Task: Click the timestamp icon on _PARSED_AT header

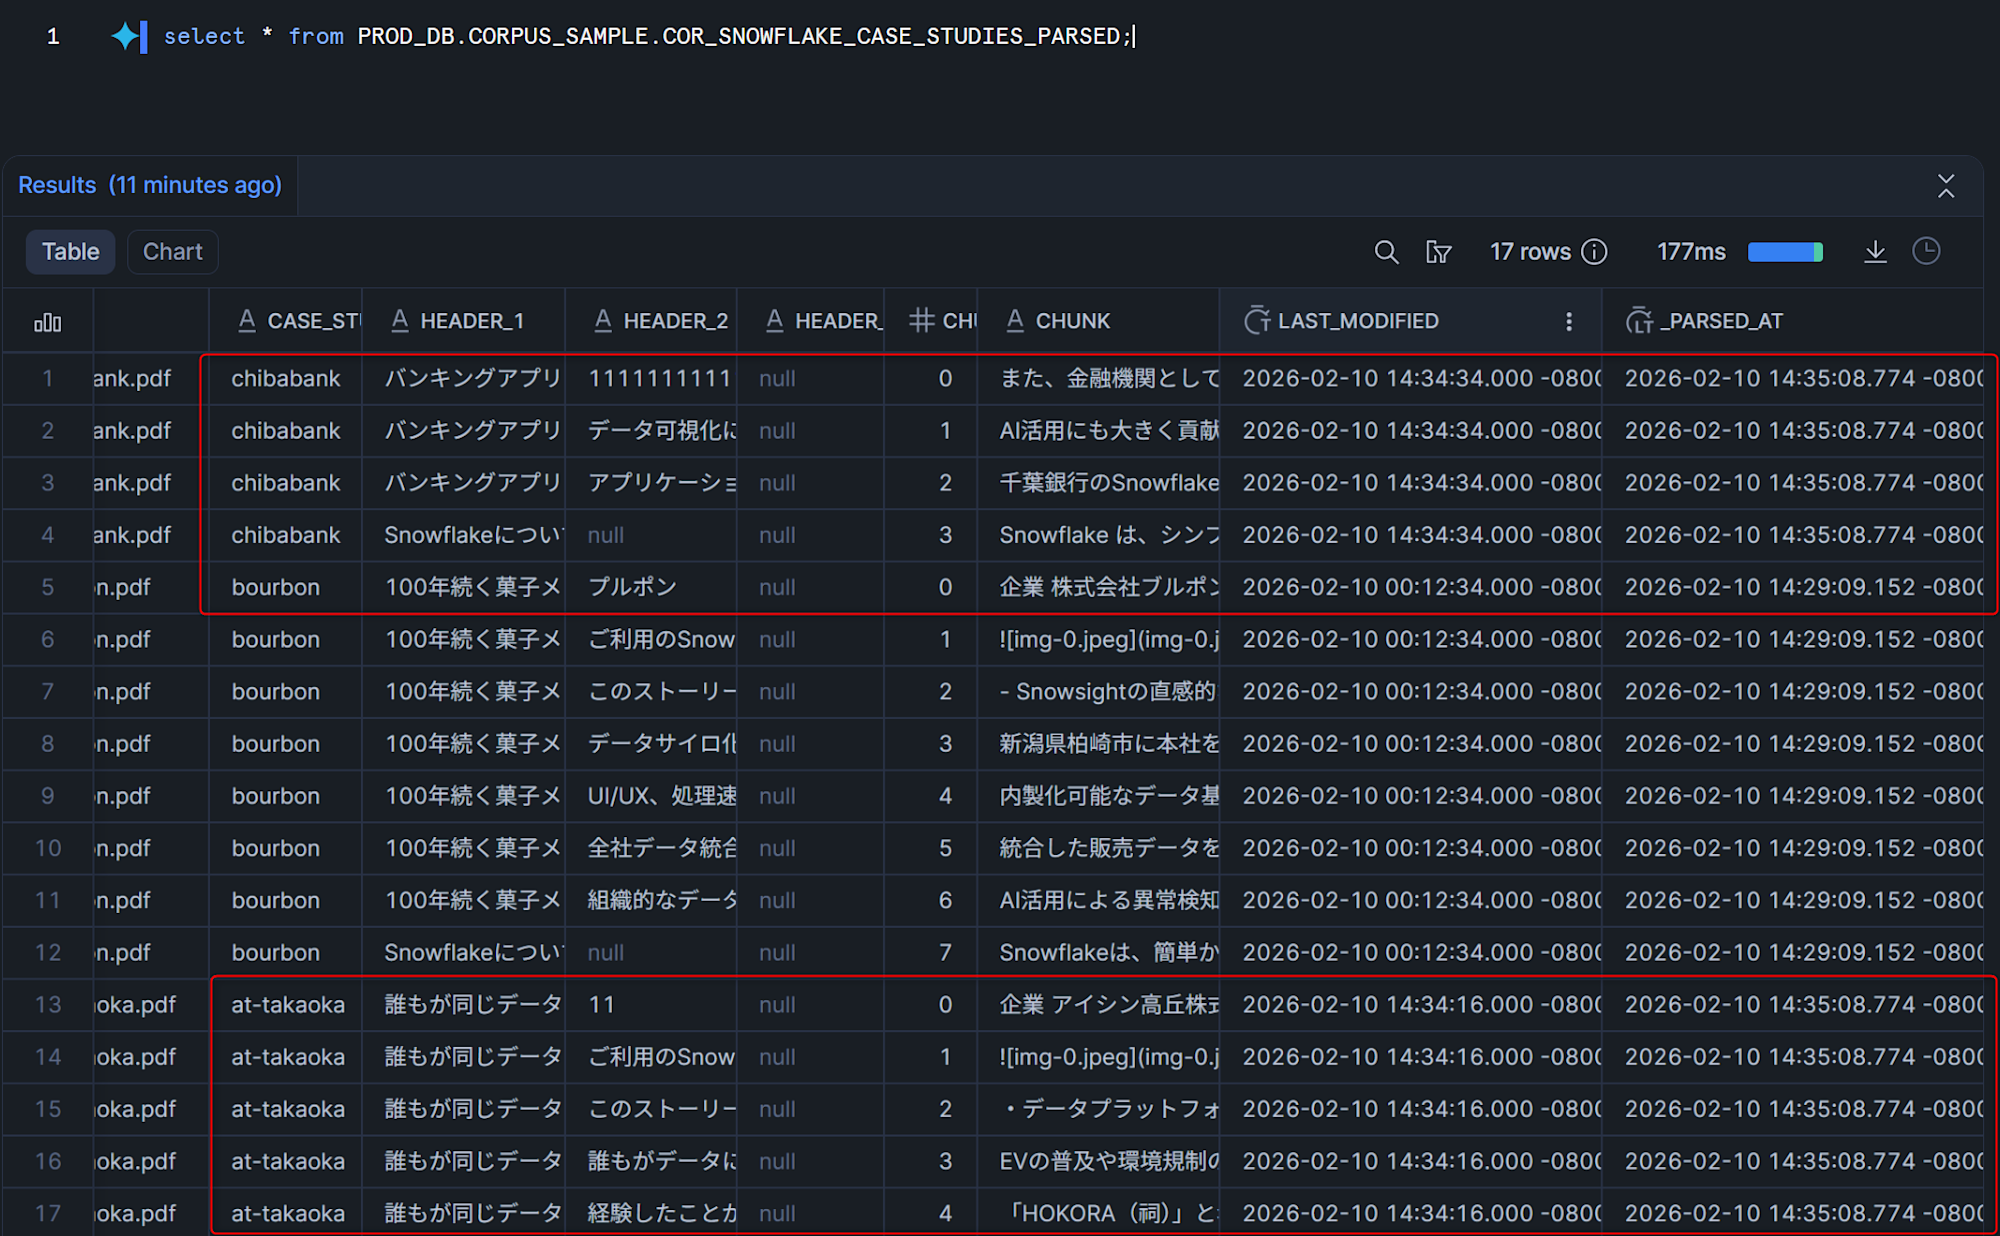Action: pos(1641,320)
